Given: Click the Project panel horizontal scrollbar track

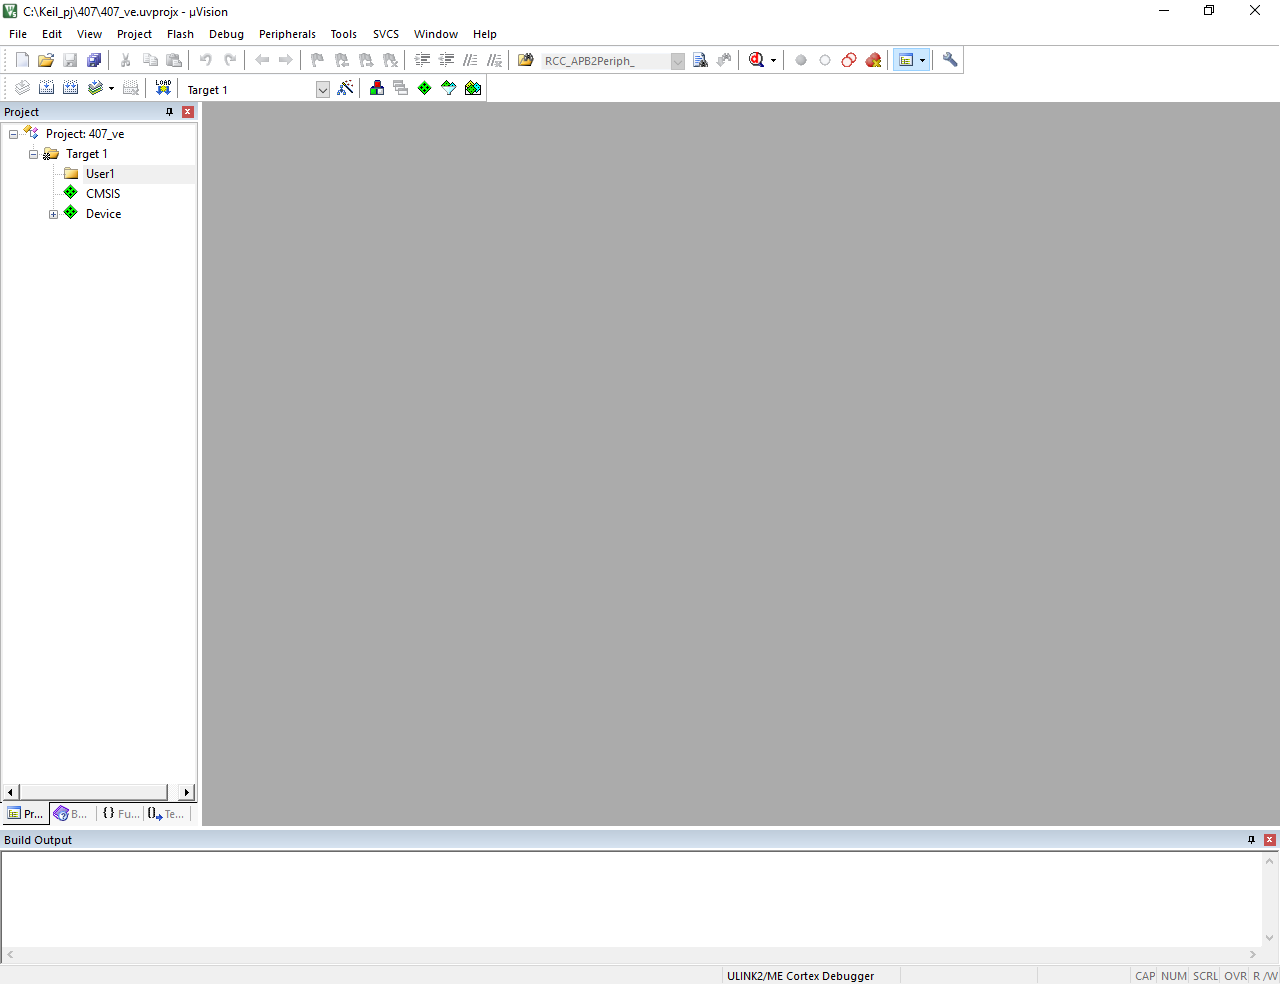Looking at the screenshot, I should click(x=98, y=792).
